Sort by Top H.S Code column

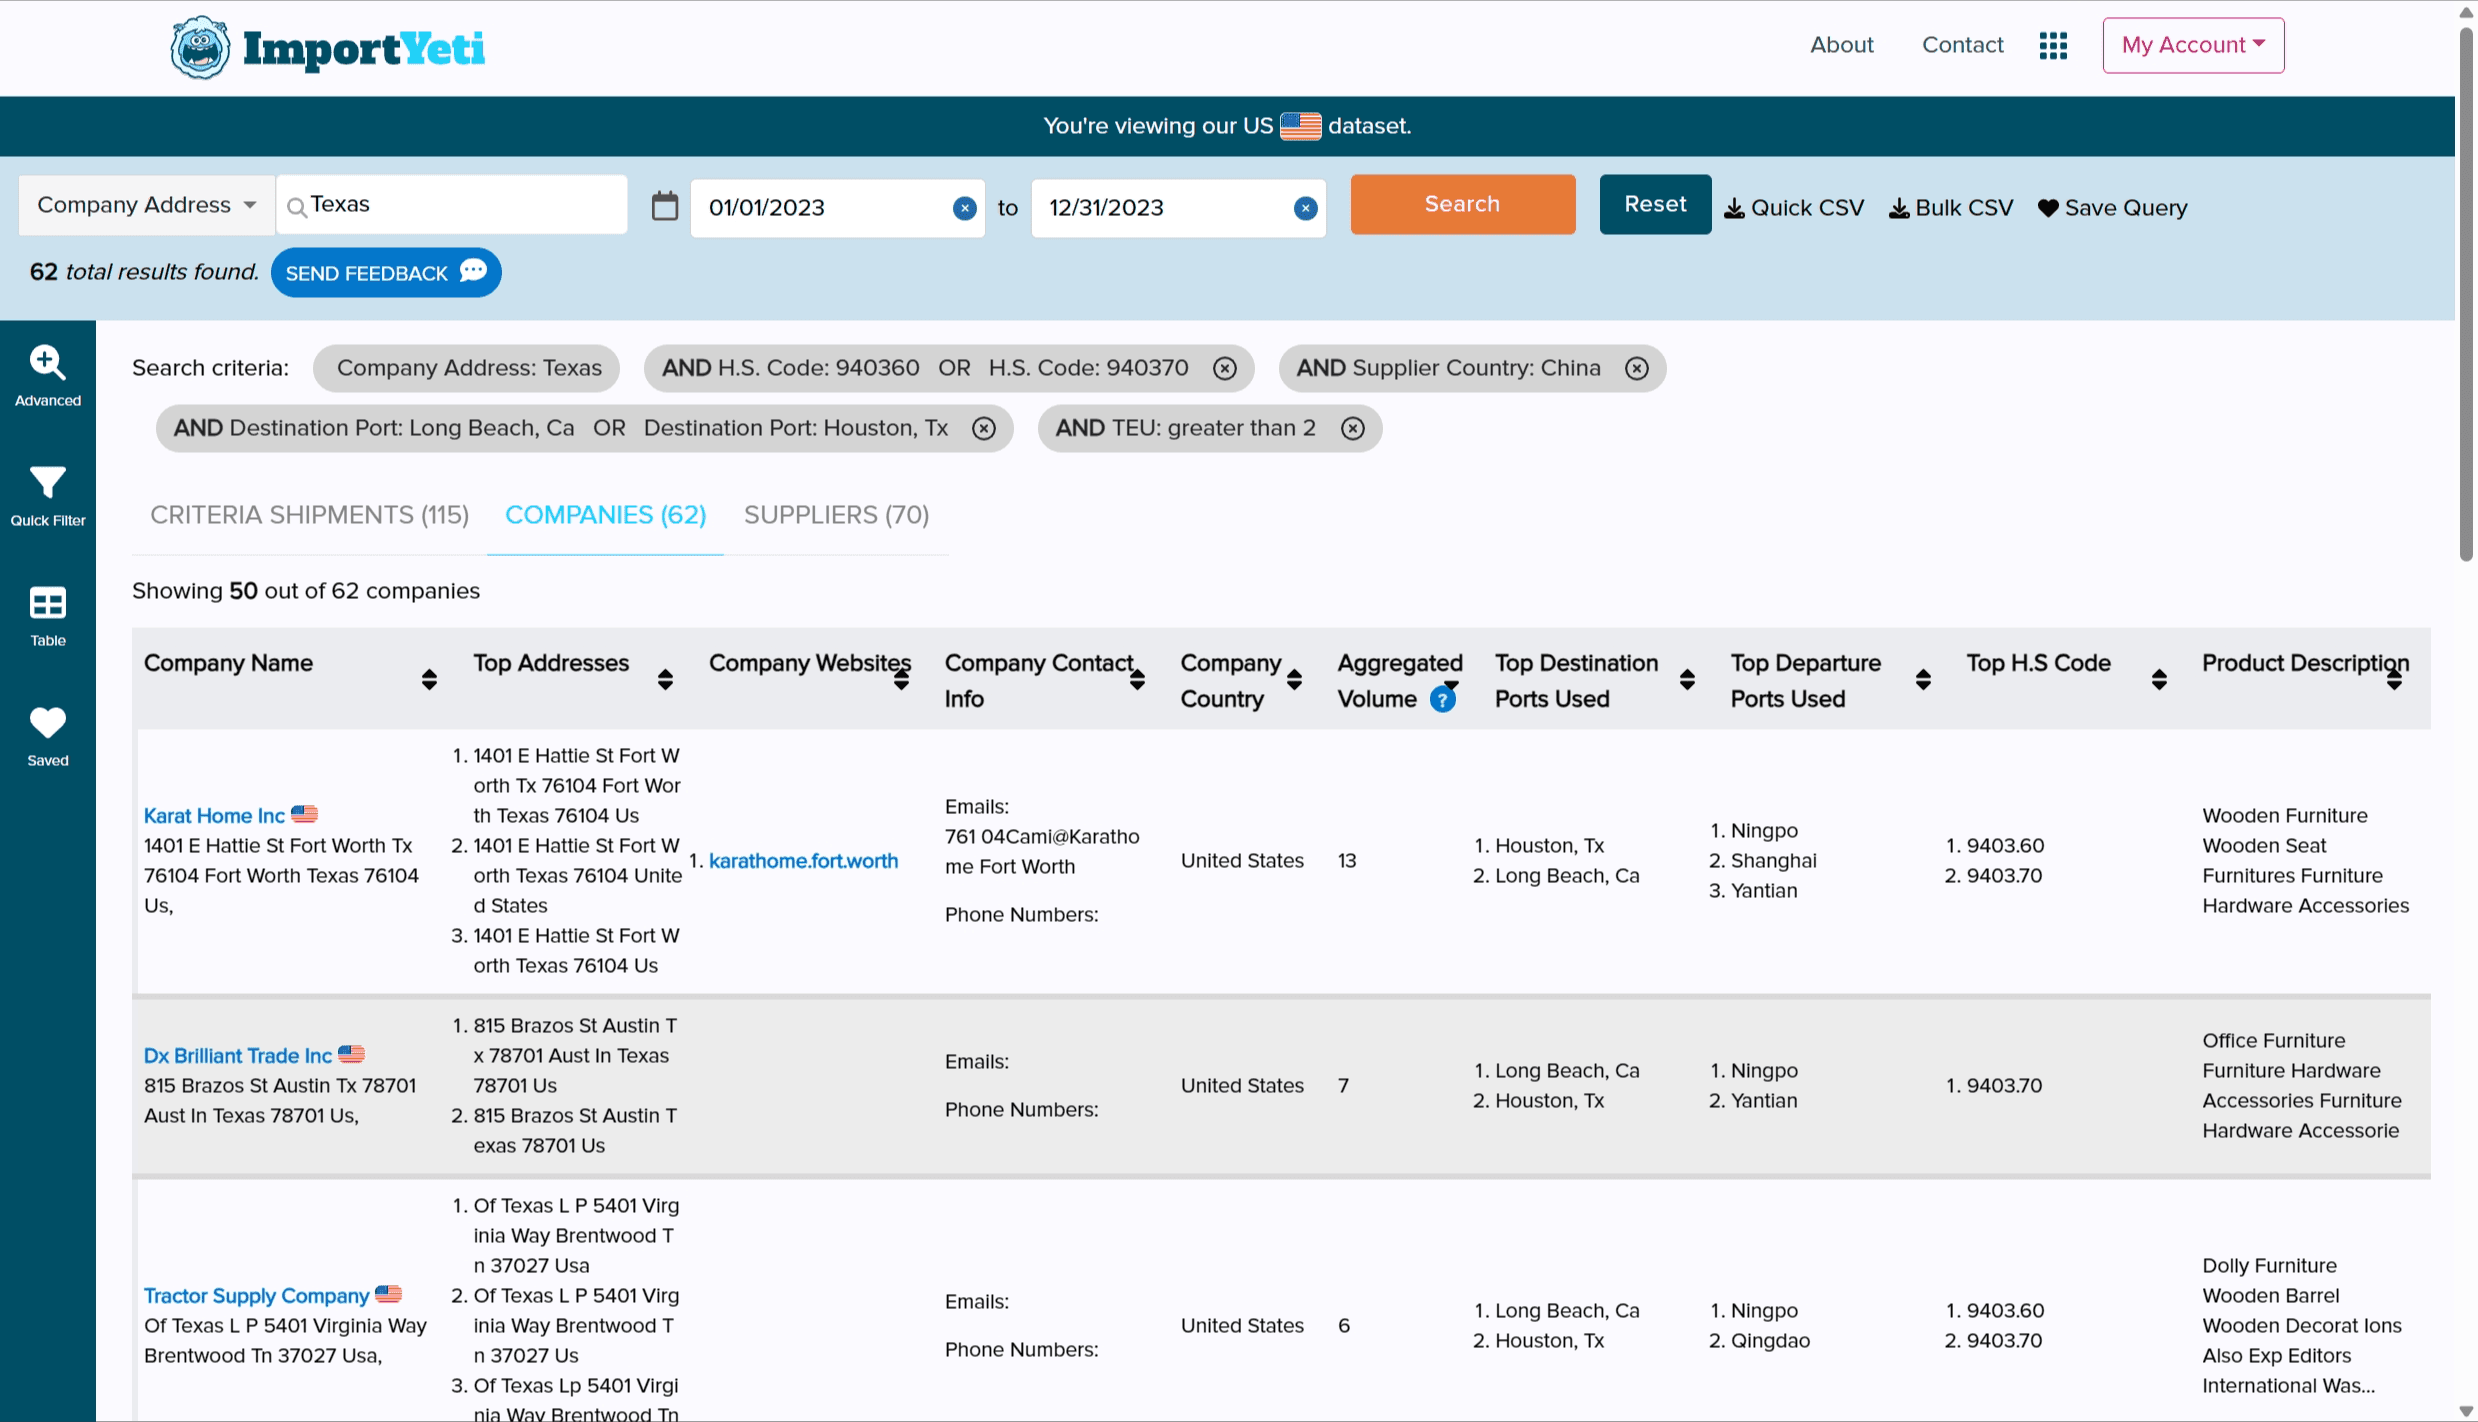coord(2158,680)
